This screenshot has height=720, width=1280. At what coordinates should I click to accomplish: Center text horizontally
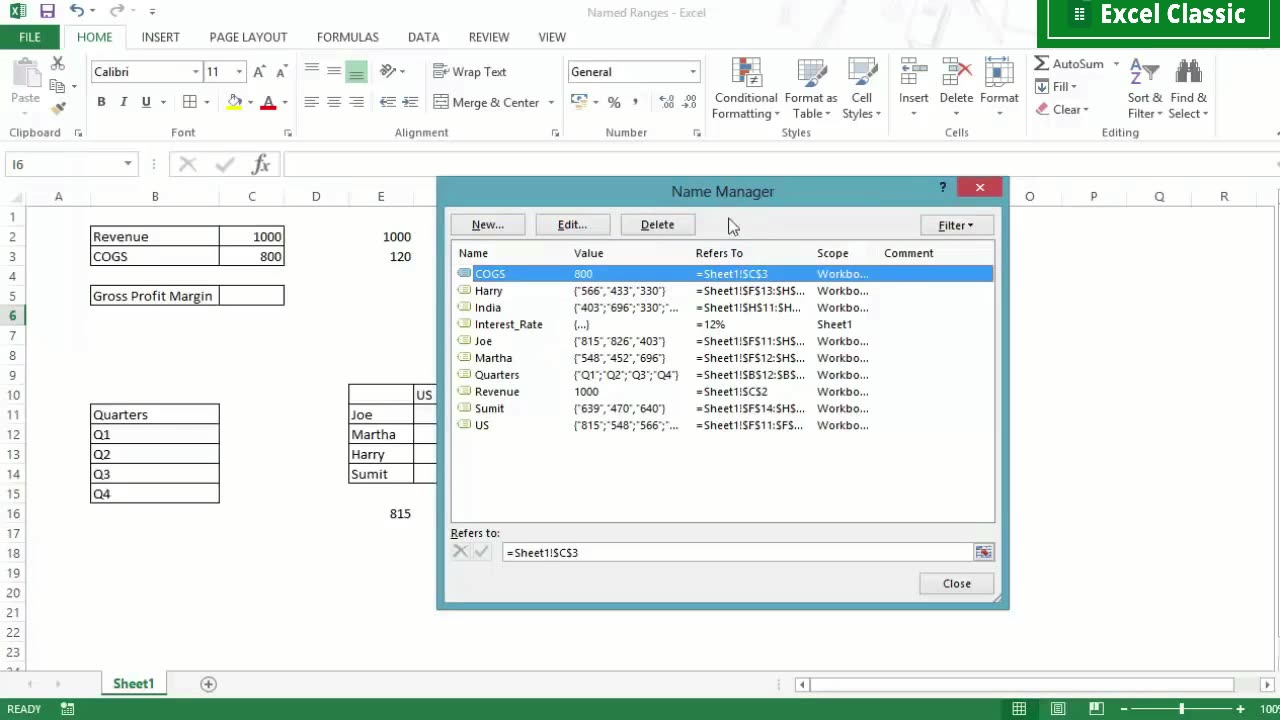coord(334,102)
